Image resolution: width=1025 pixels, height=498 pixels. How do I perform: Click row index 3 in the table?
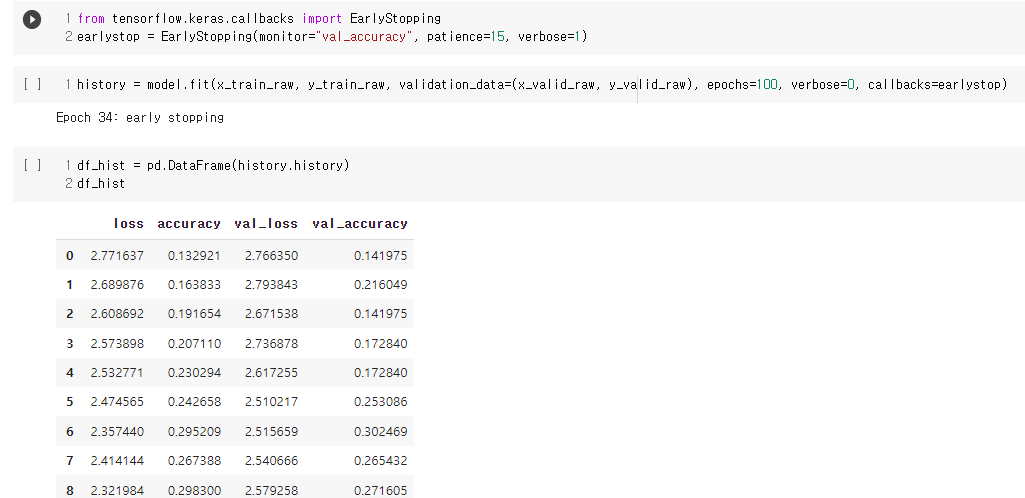(x=70, y=344)
